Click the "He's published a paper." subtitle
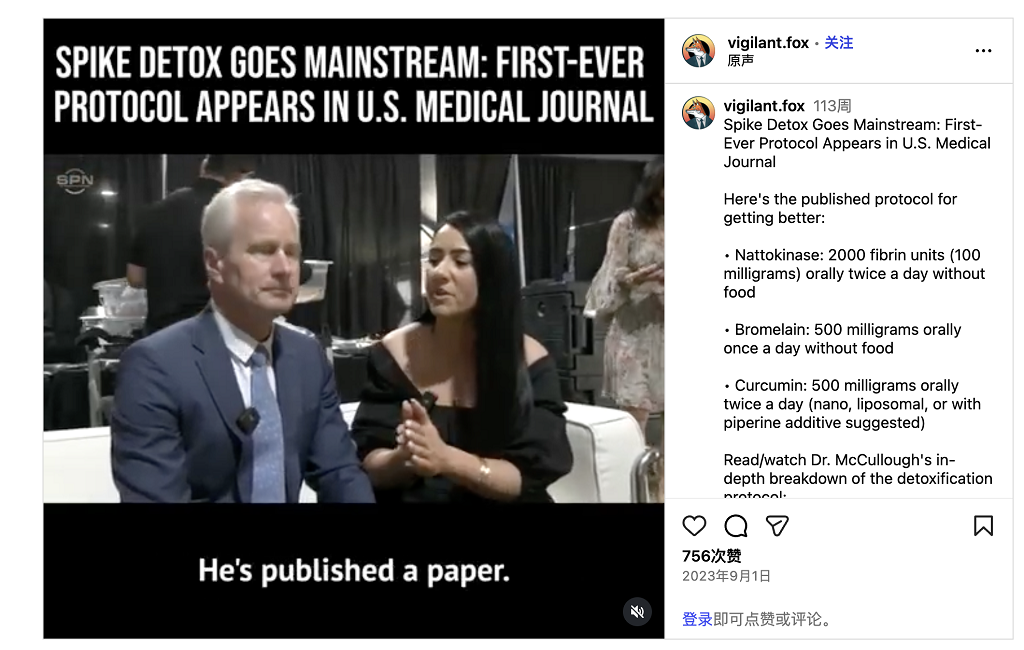The width and height of the screenshot is (1024, 650). tap(354, 571)
